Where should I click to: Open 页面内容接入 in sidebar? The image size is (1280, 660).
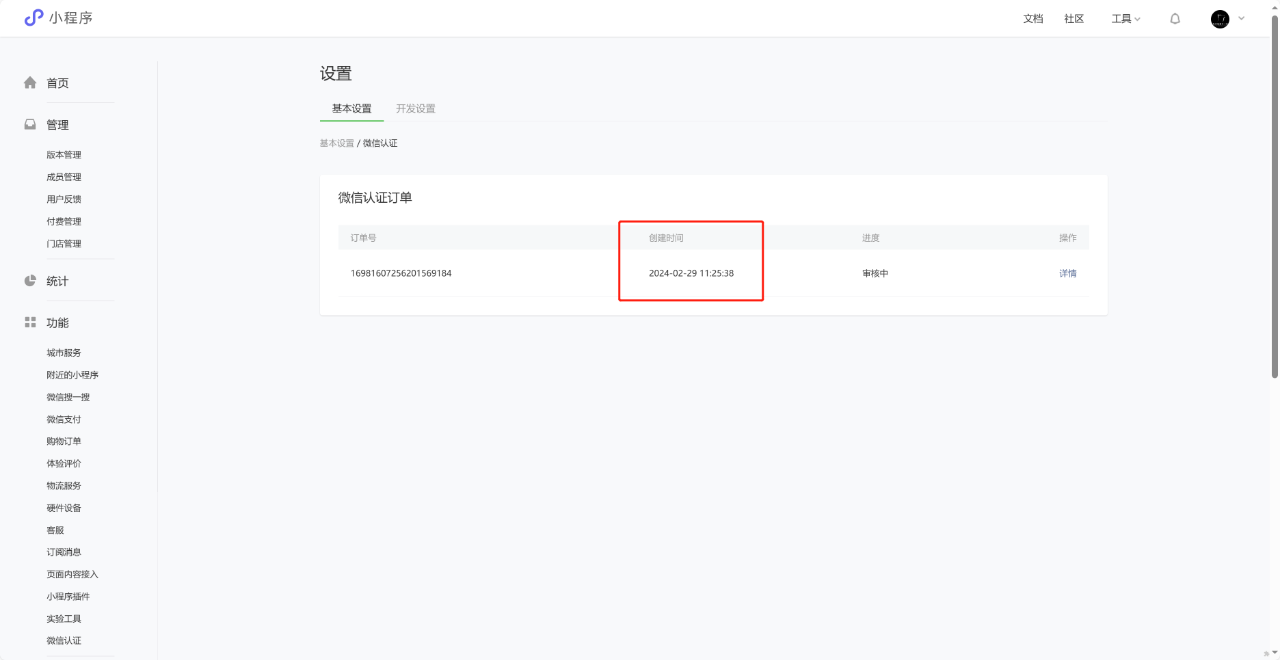point(72,574)
